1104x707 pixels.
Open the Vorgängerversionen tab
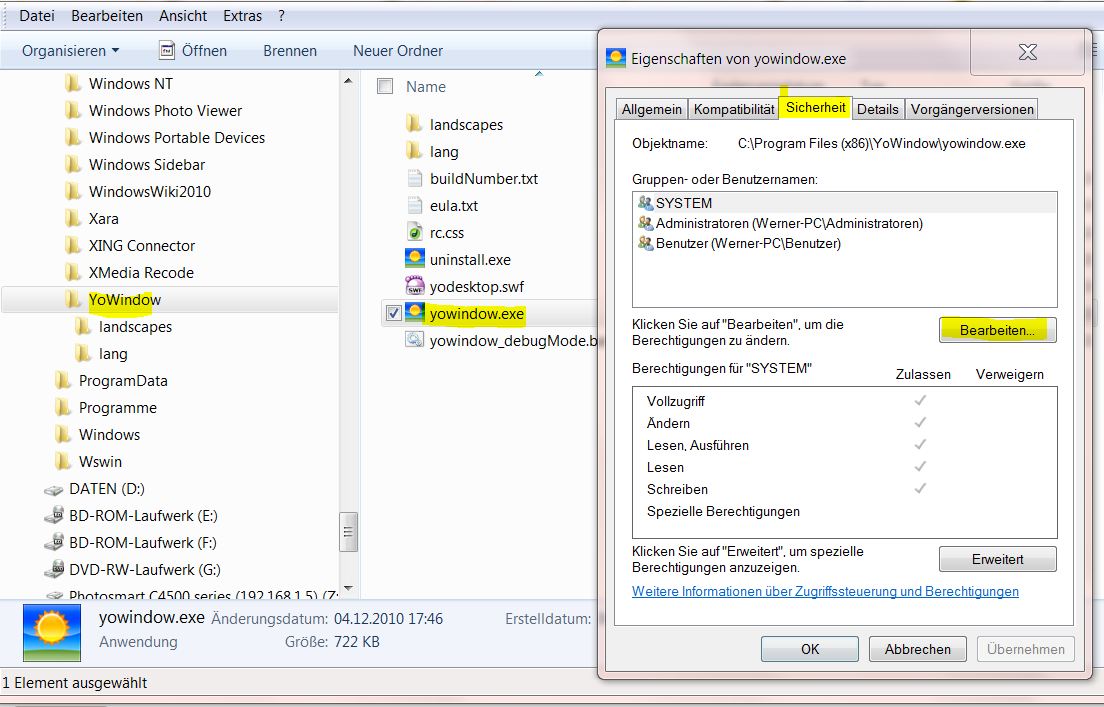(x=972, y=109)
